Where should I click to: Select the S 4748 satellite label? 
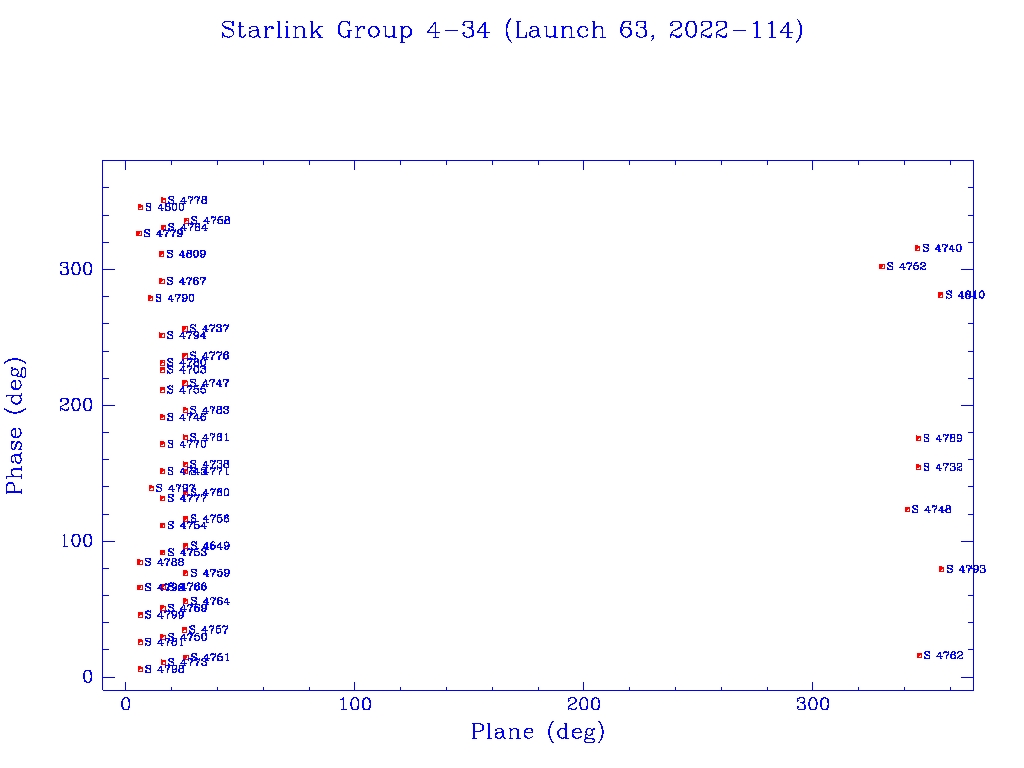coord(932,509)
